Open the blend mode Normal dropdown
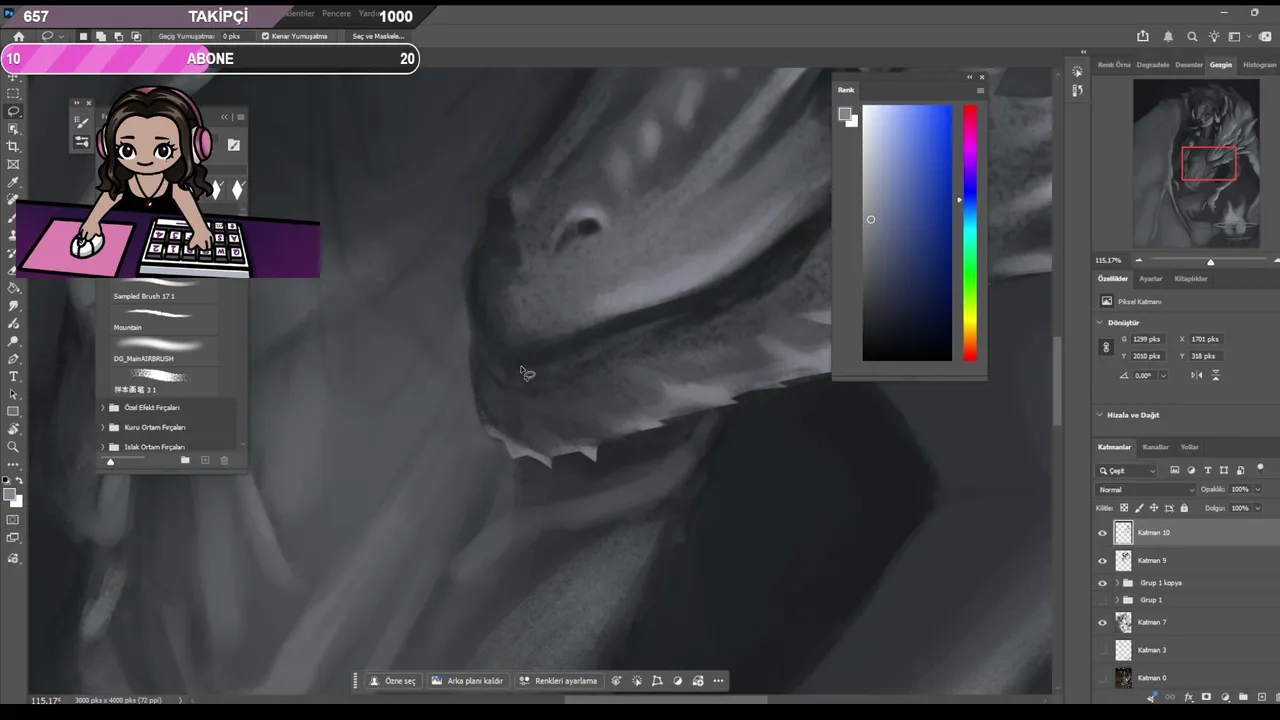The image size is (1280, 720). tap(1145, 490)
